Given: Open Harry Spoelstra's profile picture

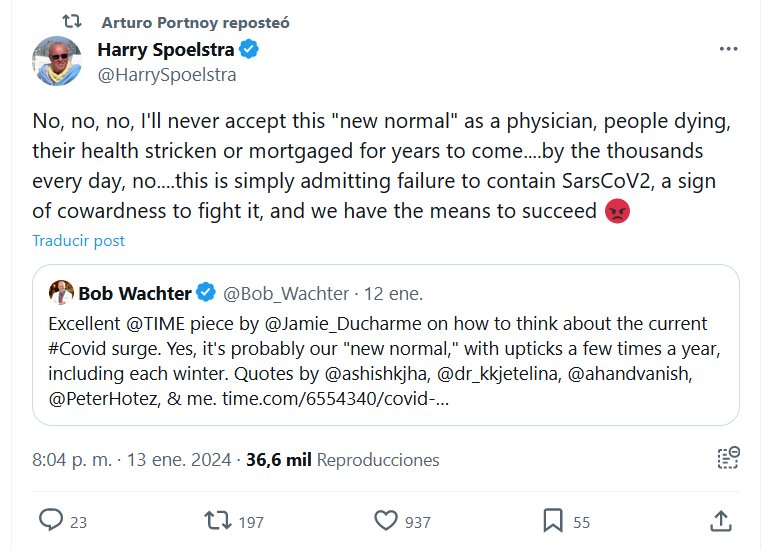Looking at the screenshot, I should tap(57, 61).
